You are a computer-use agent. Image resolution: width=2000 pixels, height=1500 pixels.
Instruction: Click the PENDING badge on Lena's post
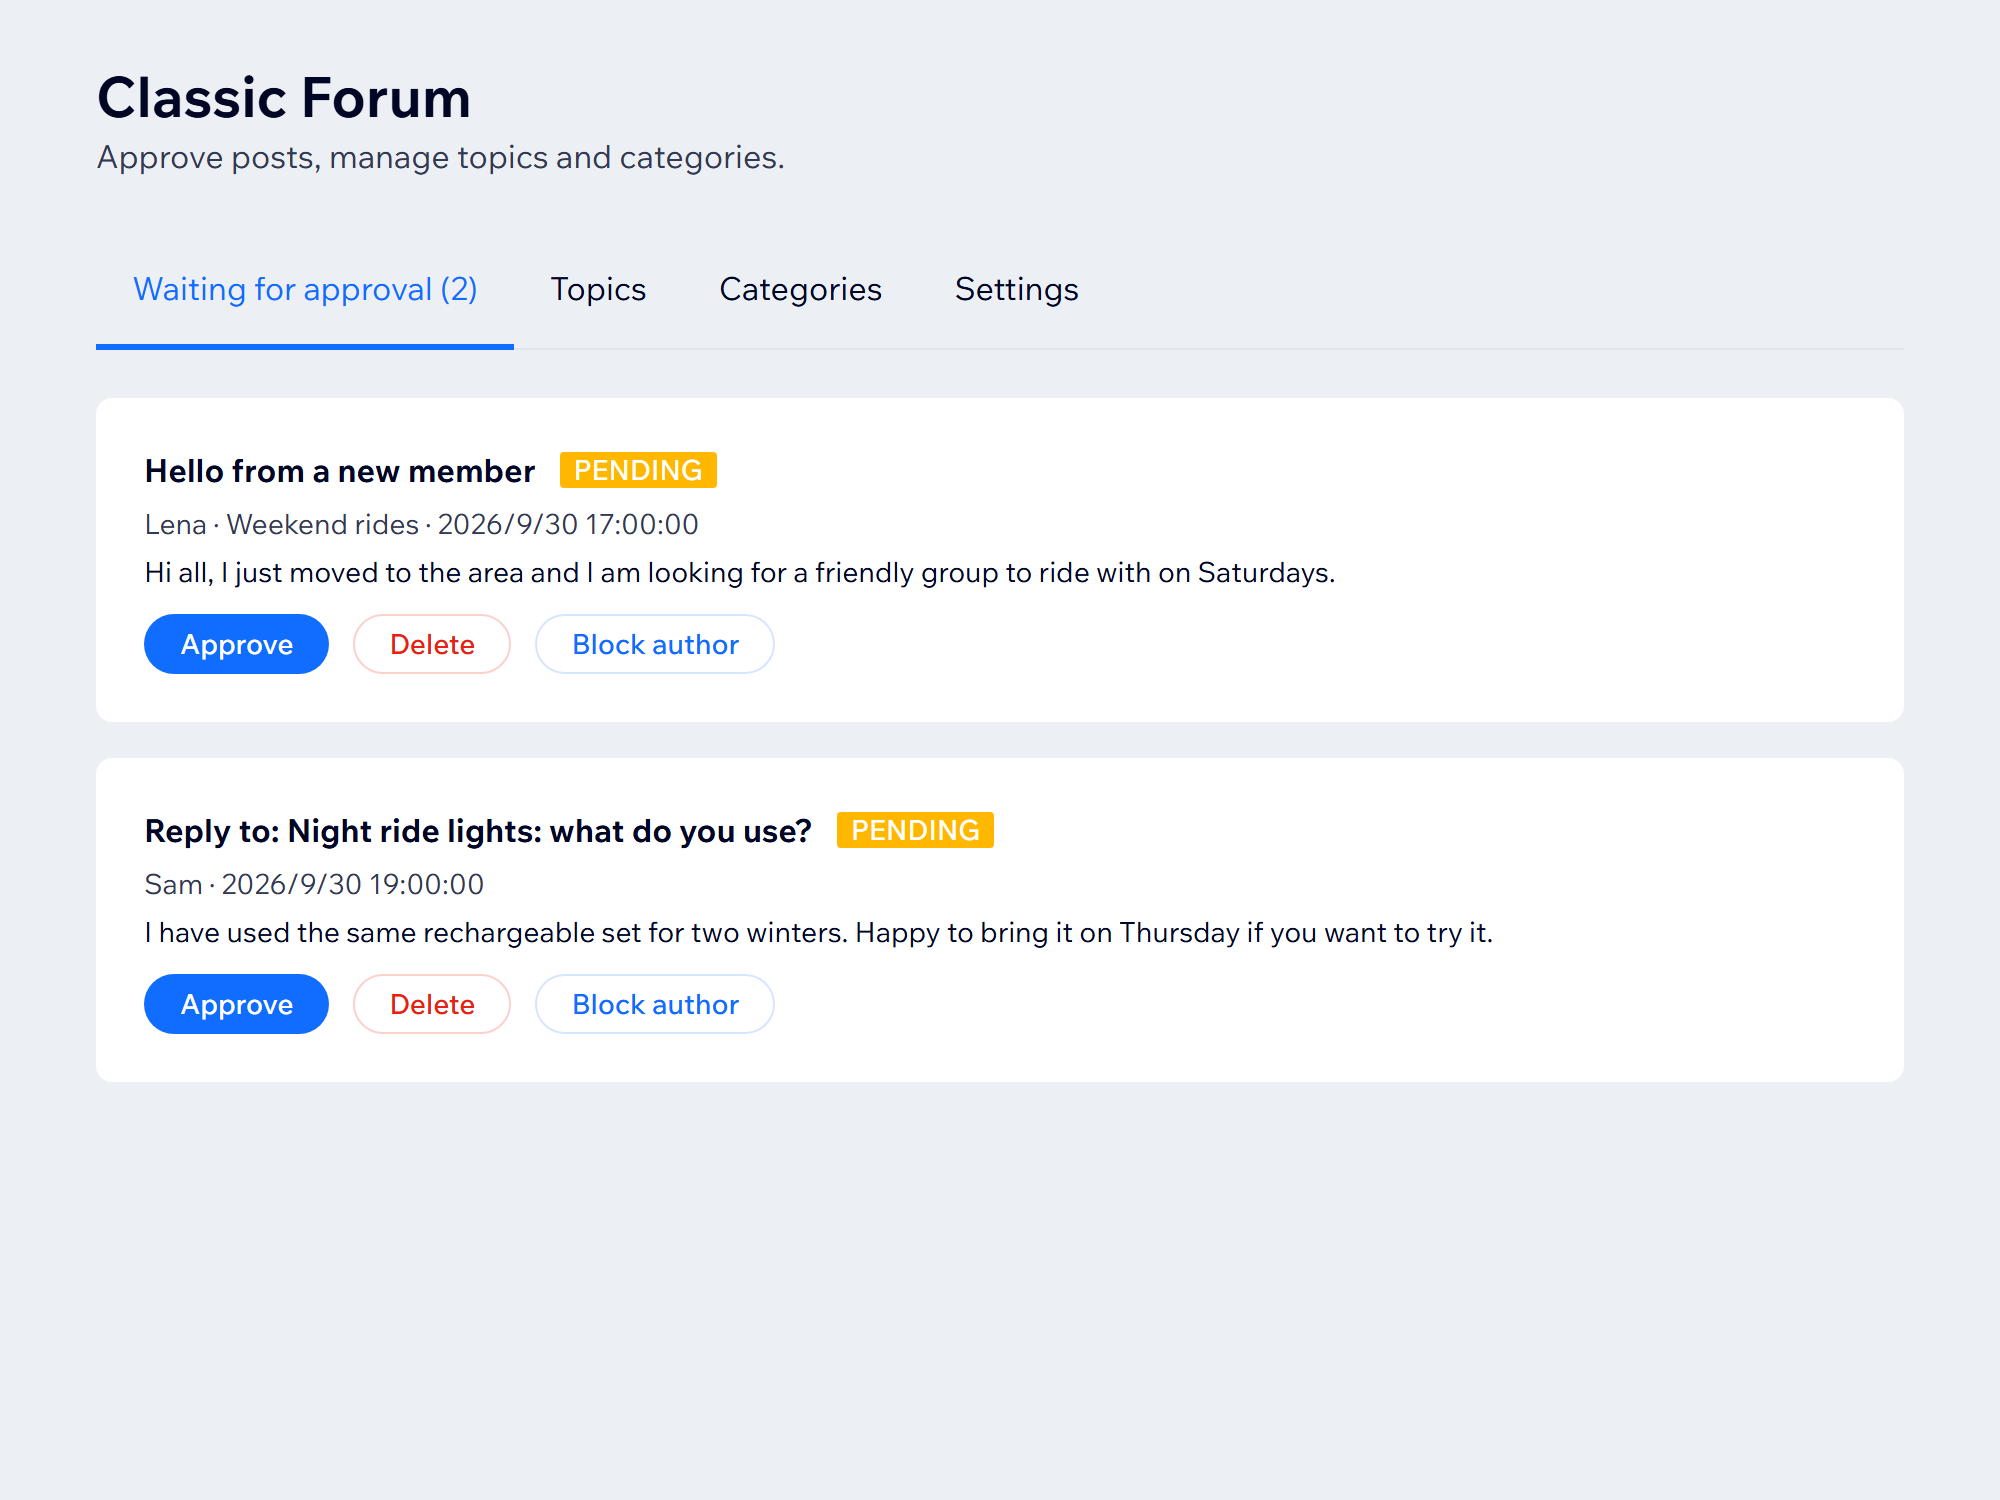(x=638, y=470)
